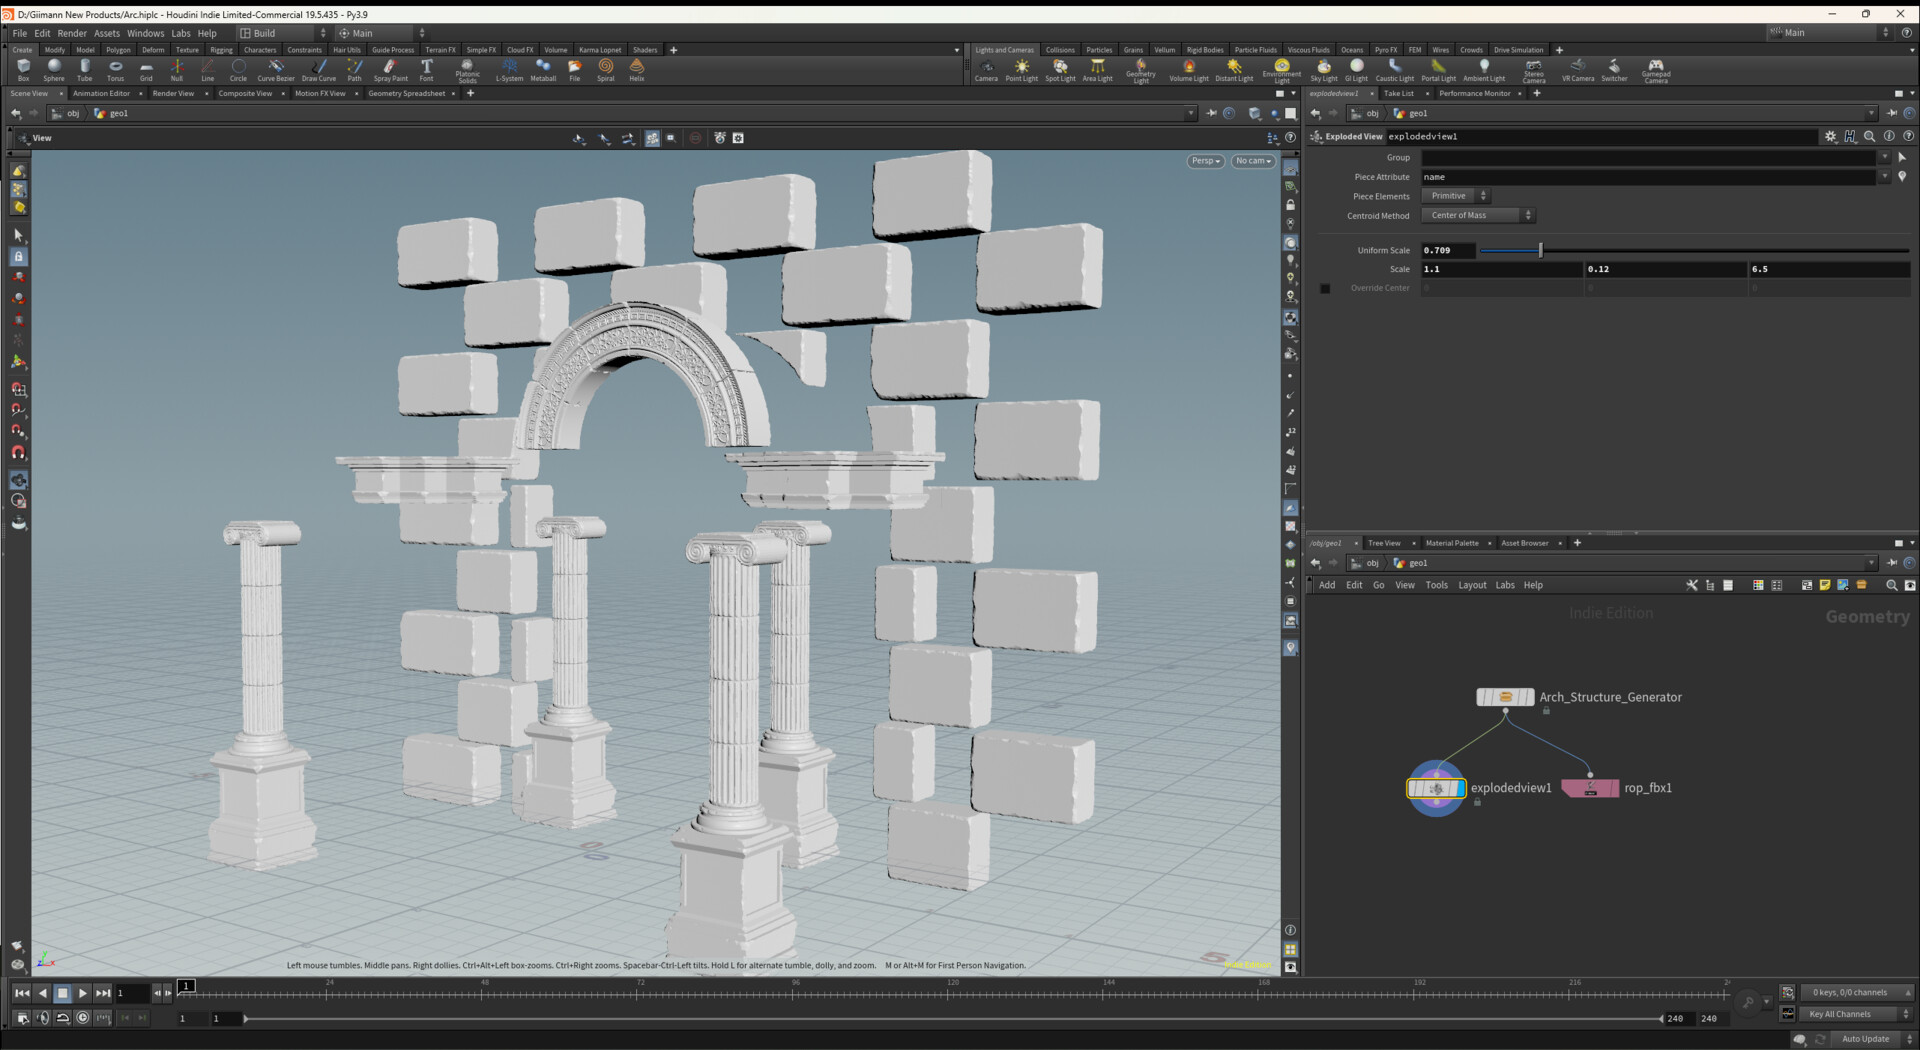Create a Spot Light from the shelf

point(1059,70)
